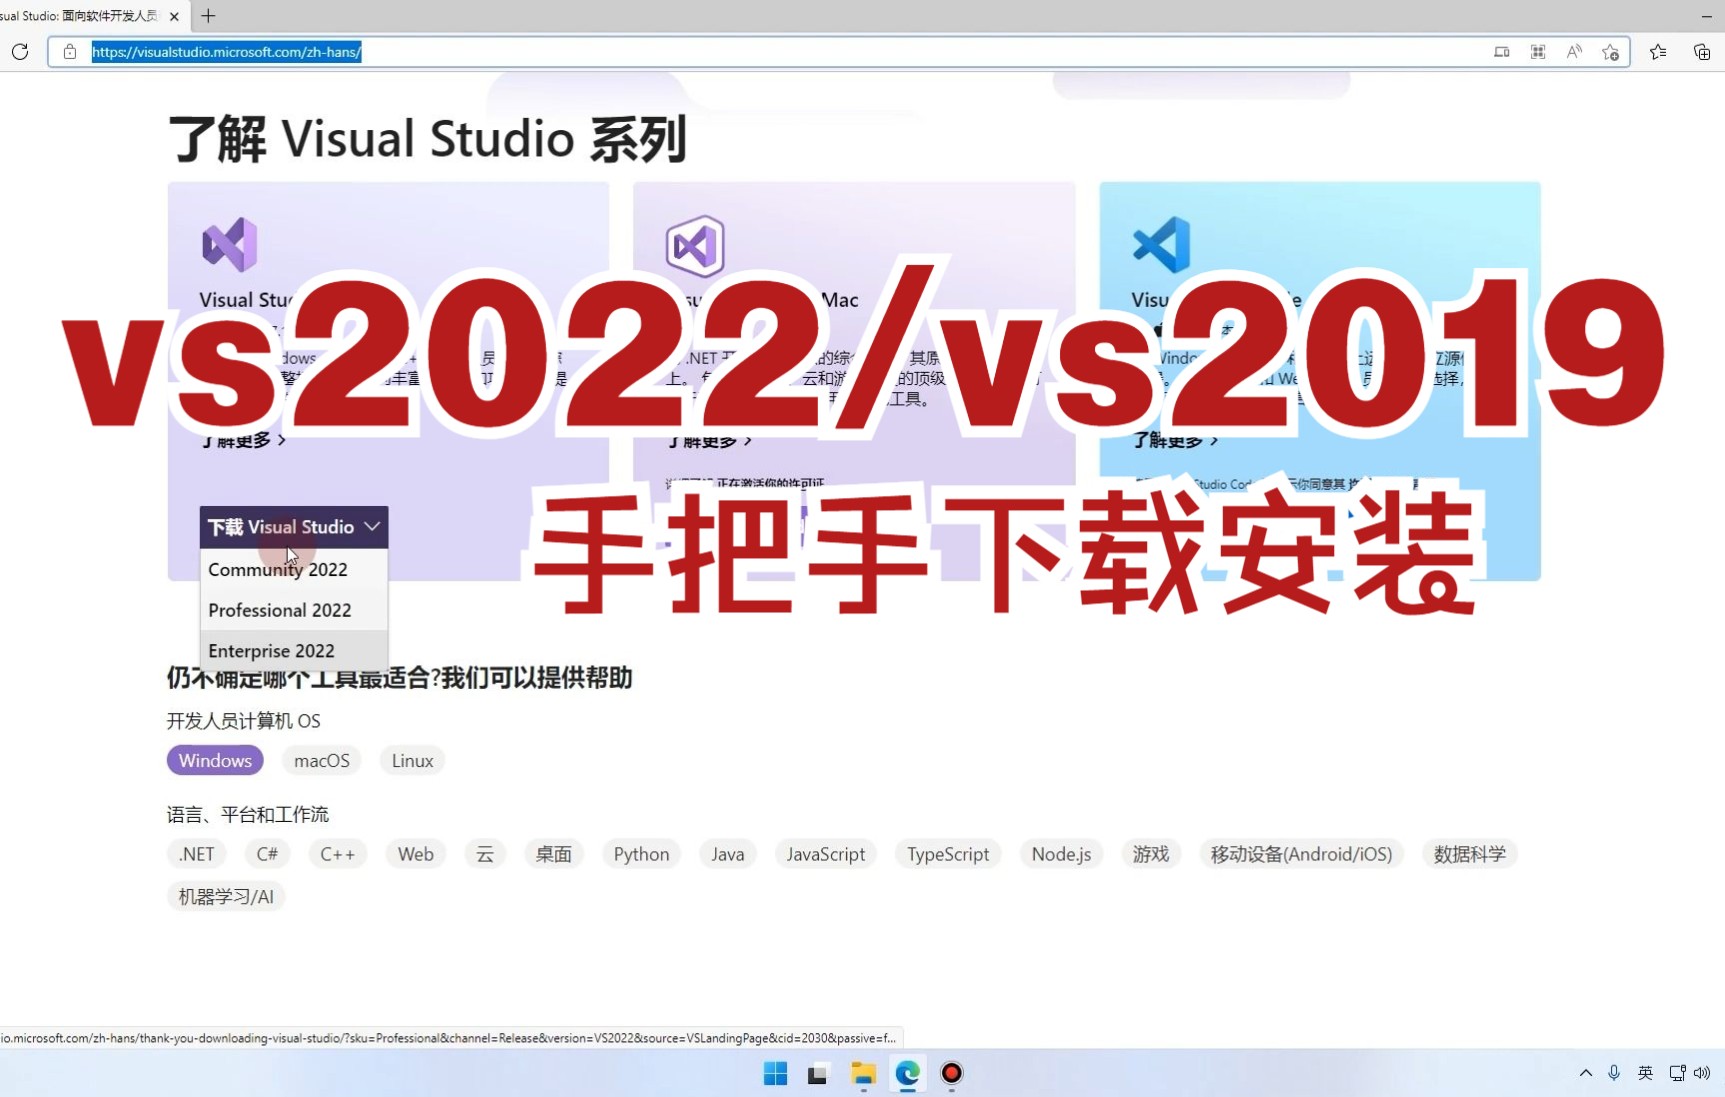The image size is (1725, 1097).
Task: Click the QR code icon in address bar
Action: pos(1538,52)
